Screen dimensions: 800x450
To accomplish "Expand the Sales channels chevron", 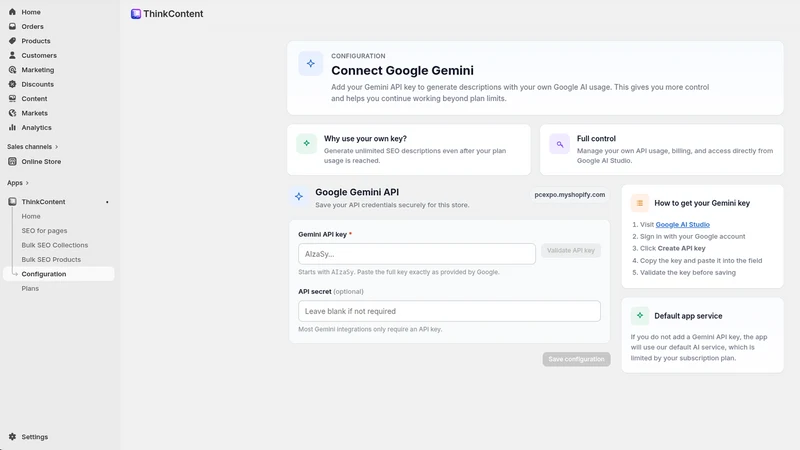I will pos(56,147).
